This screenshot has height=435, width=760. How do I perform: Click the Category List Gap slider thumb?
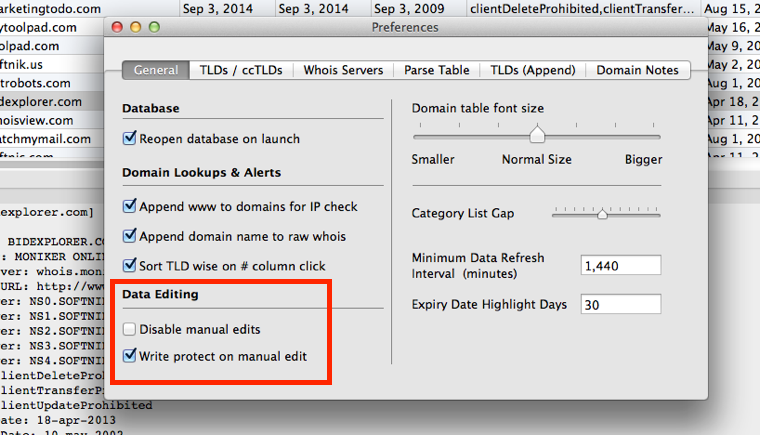click(602, 213)
